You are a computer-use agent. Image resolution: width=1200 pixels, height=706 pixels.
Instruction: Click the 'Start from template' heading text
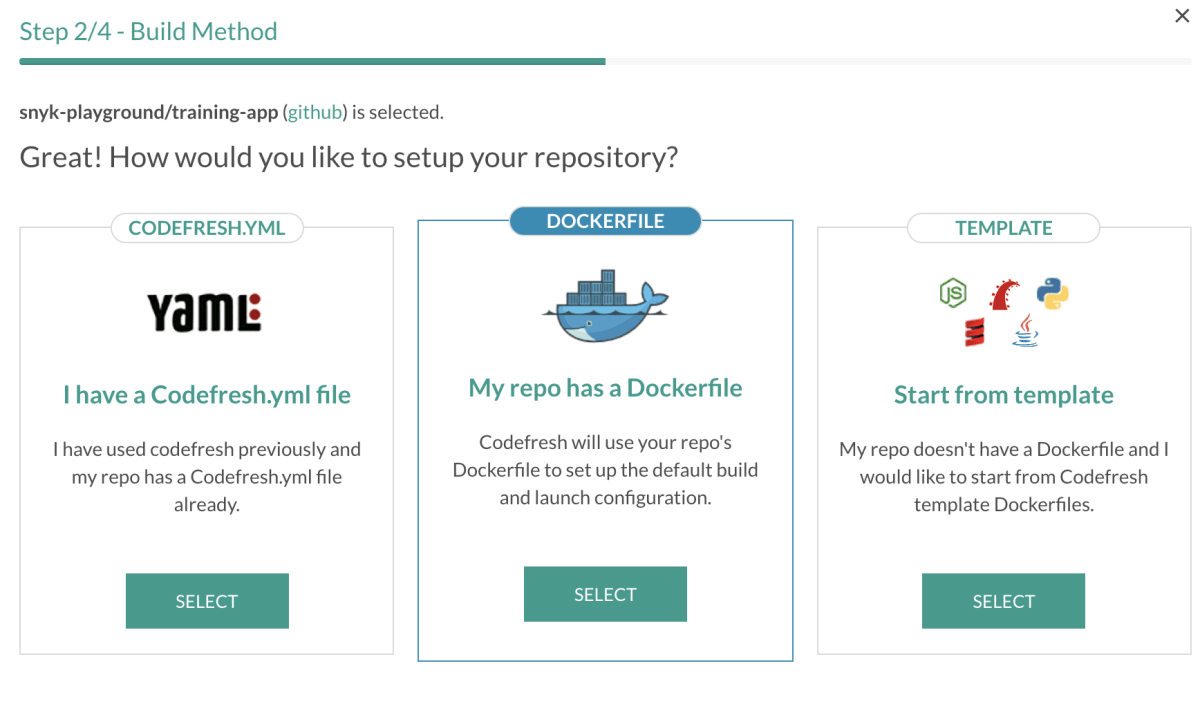[1003, 394]
